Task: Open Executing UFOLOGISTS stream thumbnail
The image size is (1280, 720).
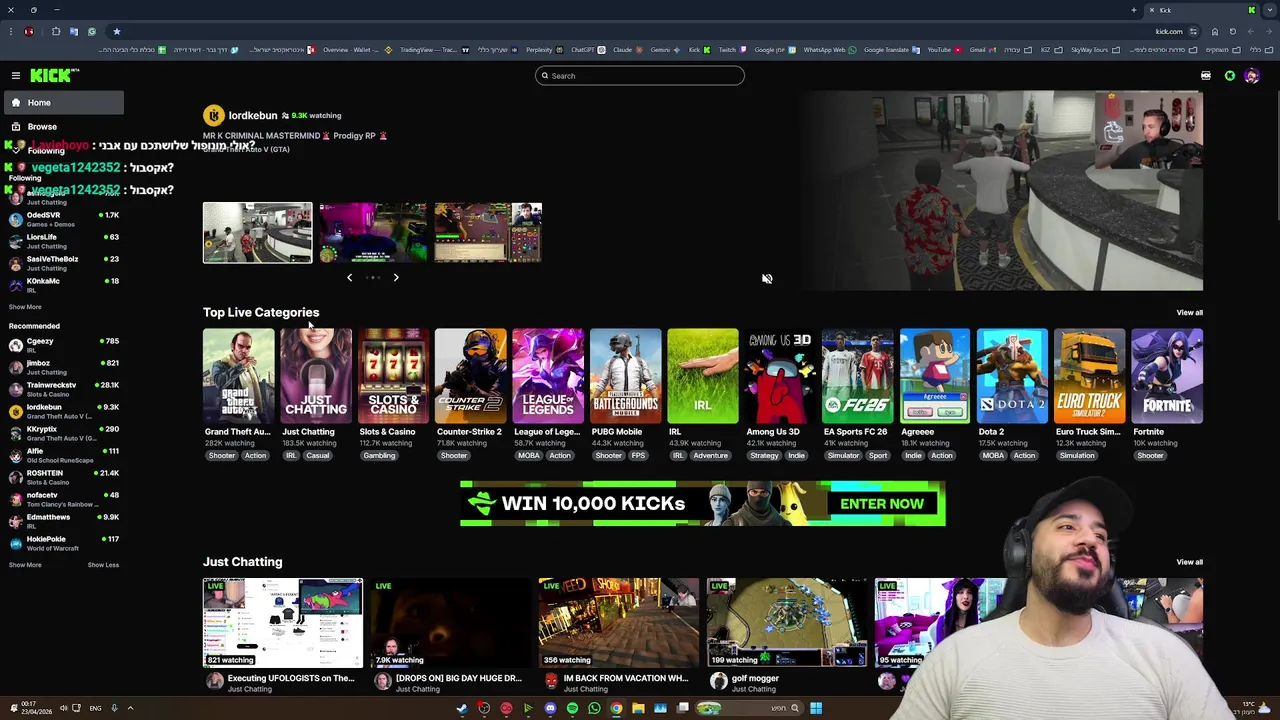Action: pos(283,622)
